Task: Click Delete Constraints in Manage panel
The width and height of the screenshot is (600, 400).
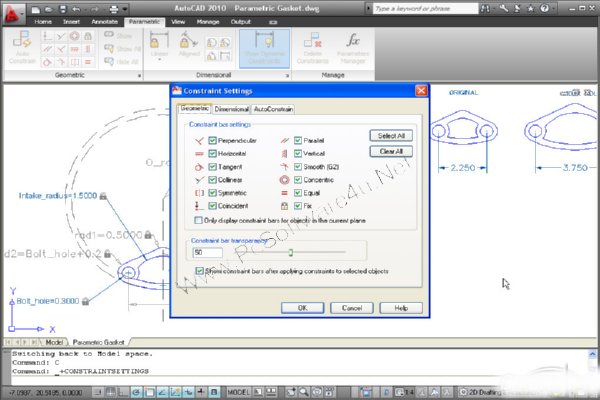Action: point(313,48)
